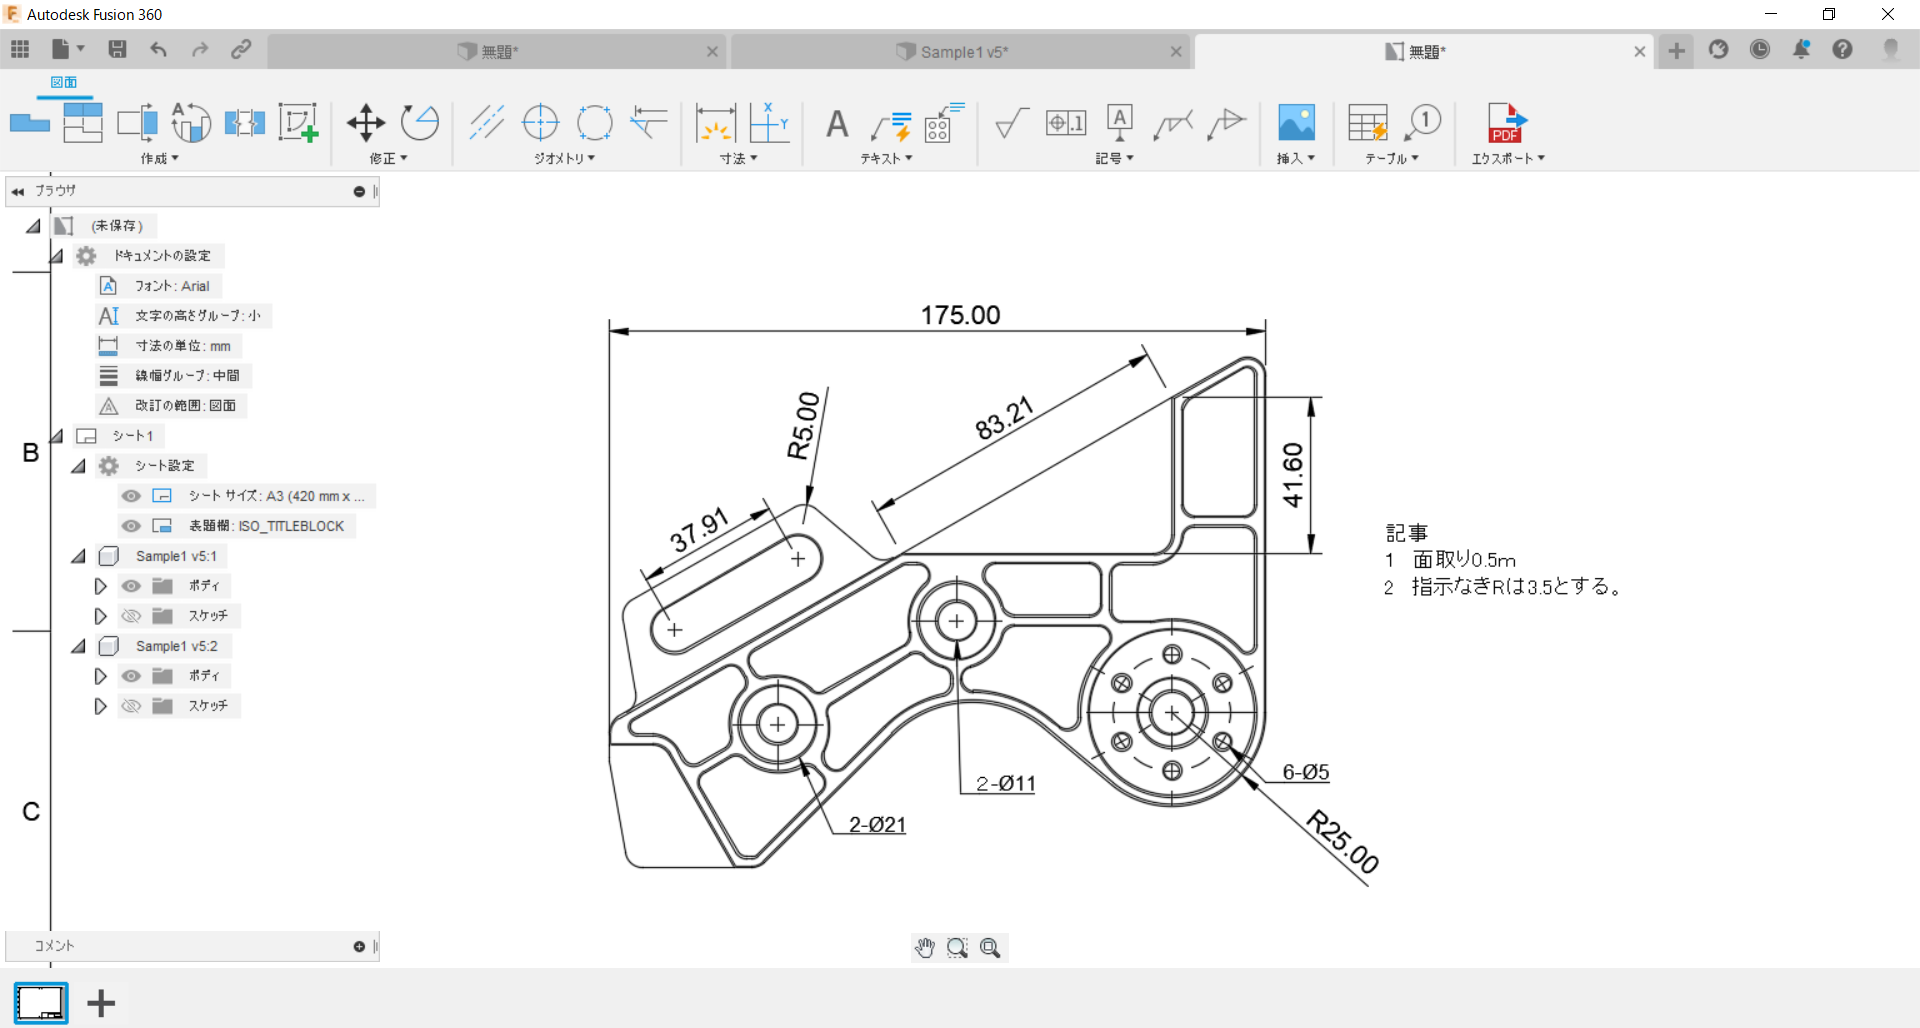Select the Move tool in the modify group
Image resolution: width=1920 pixels, height=1028 pixels.
366,123
